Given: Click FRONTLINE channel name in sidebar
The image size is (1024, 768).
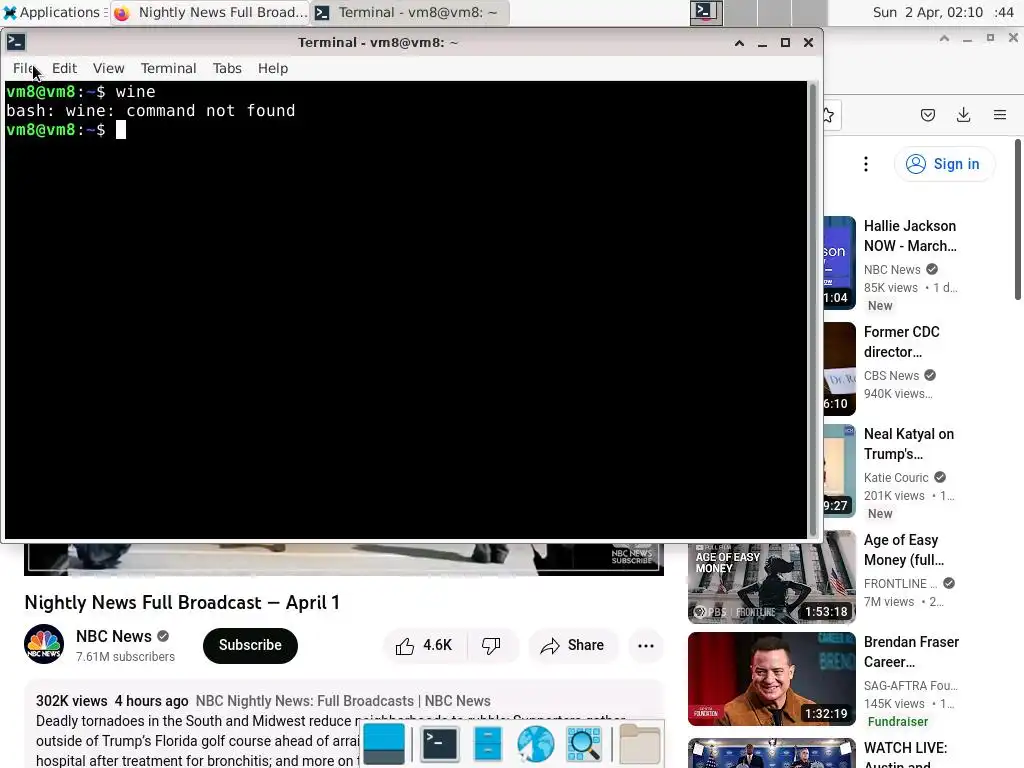Looking at the screenshot, I should coord(901,583).
